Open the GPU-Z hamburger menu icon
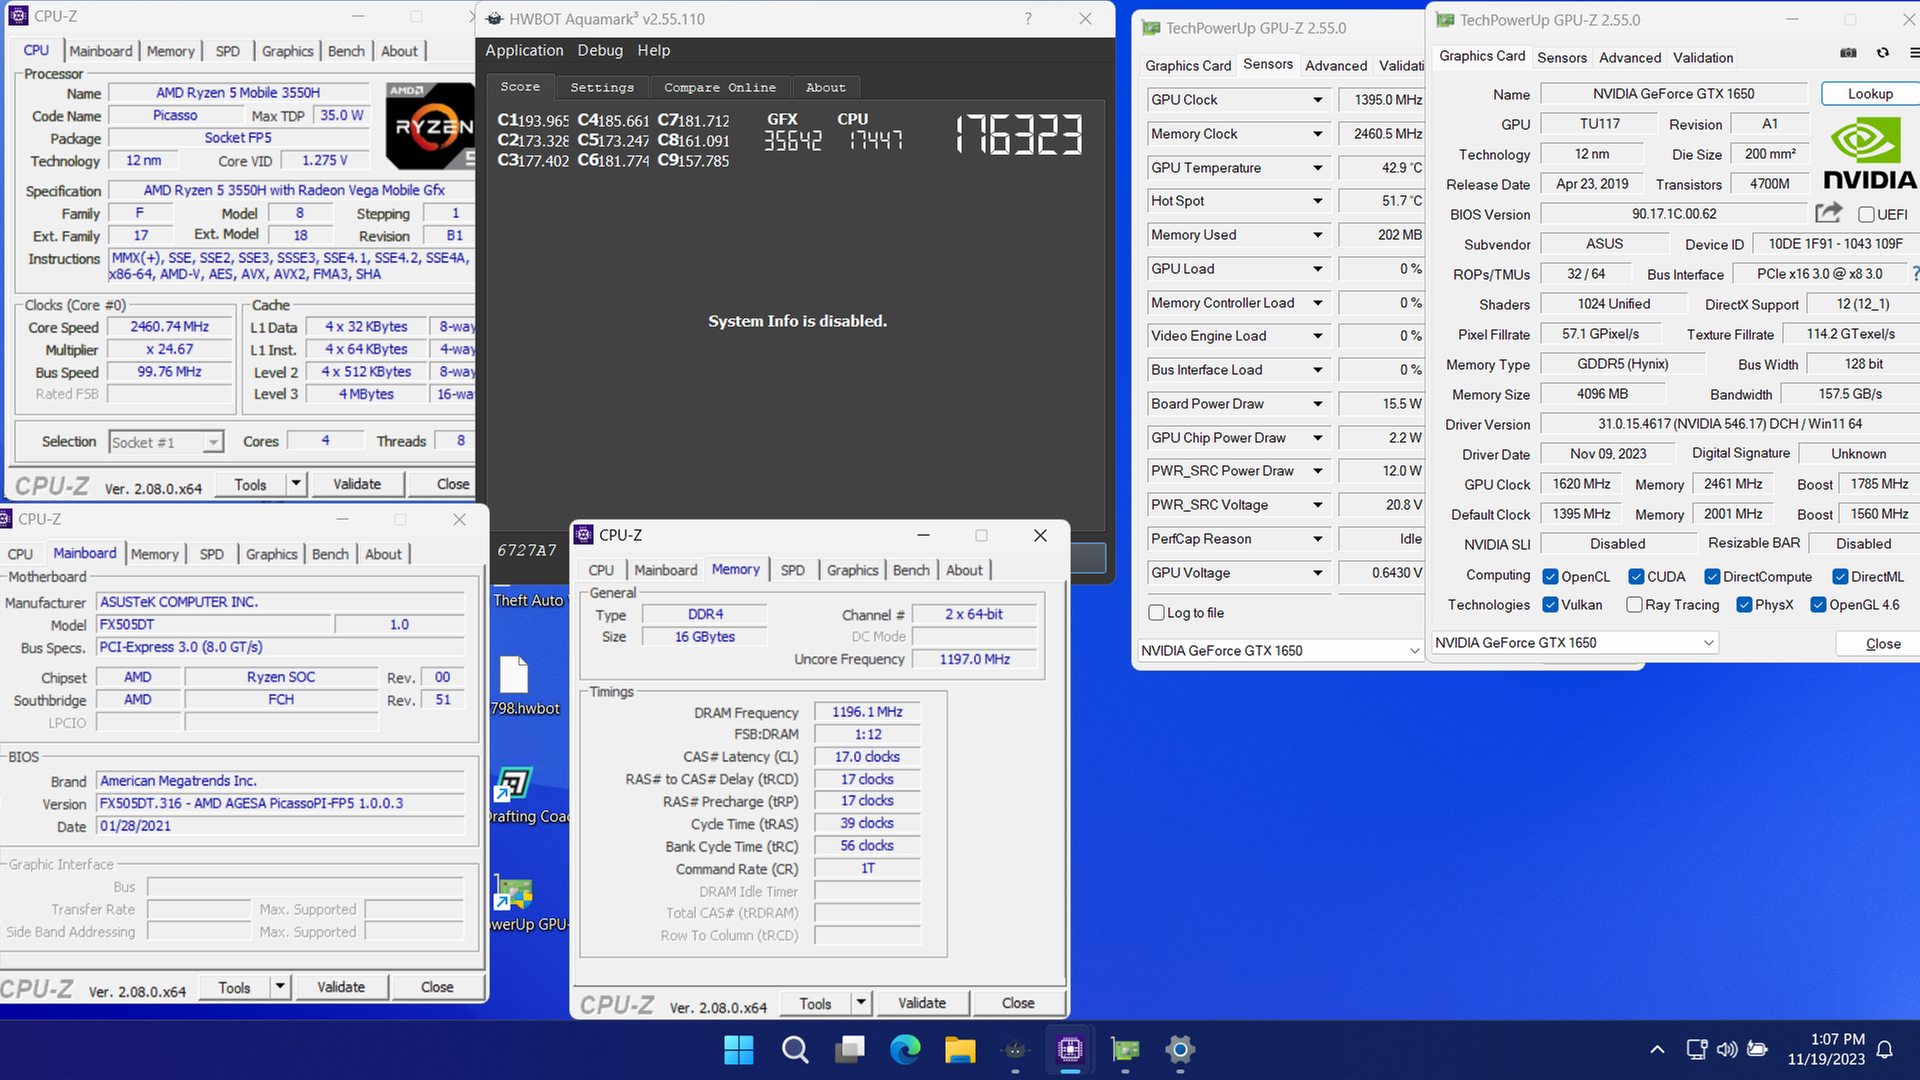 coord(1913,53)
